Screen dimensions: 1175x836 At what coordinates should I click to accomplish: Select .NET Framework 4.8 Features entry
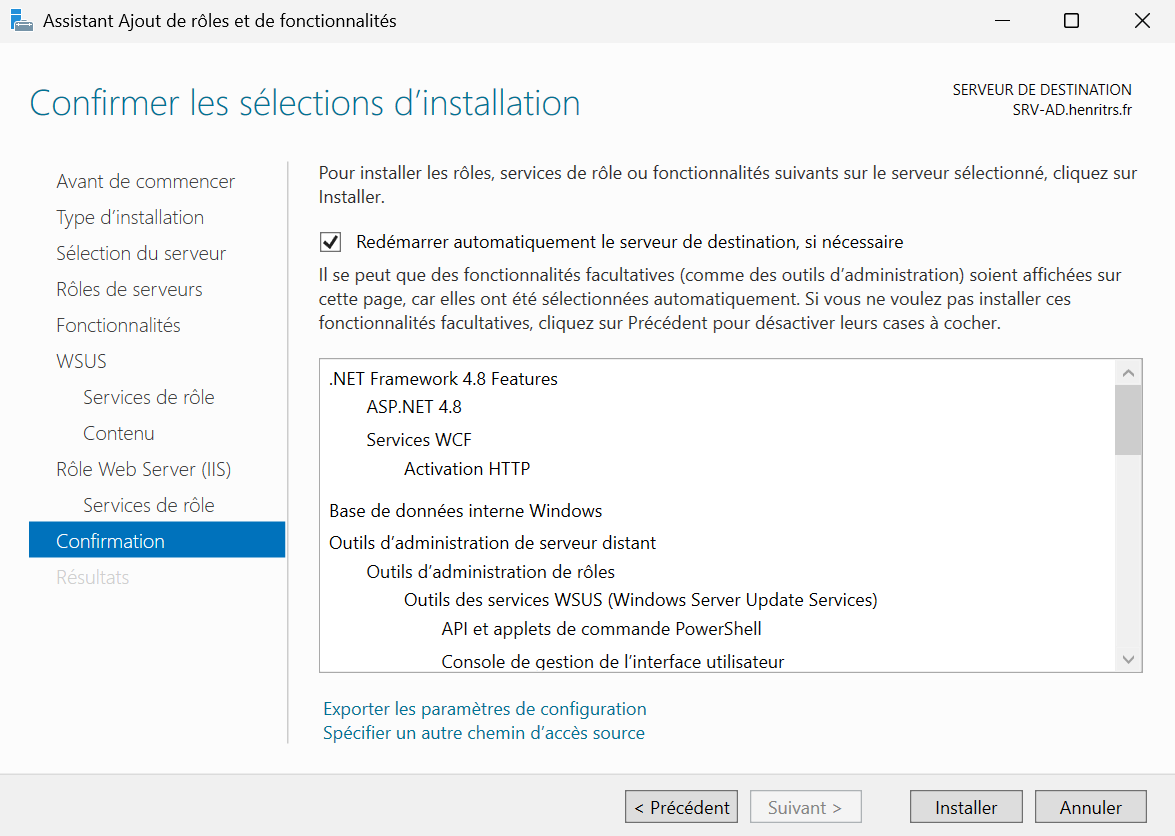[x=444, y=379]
